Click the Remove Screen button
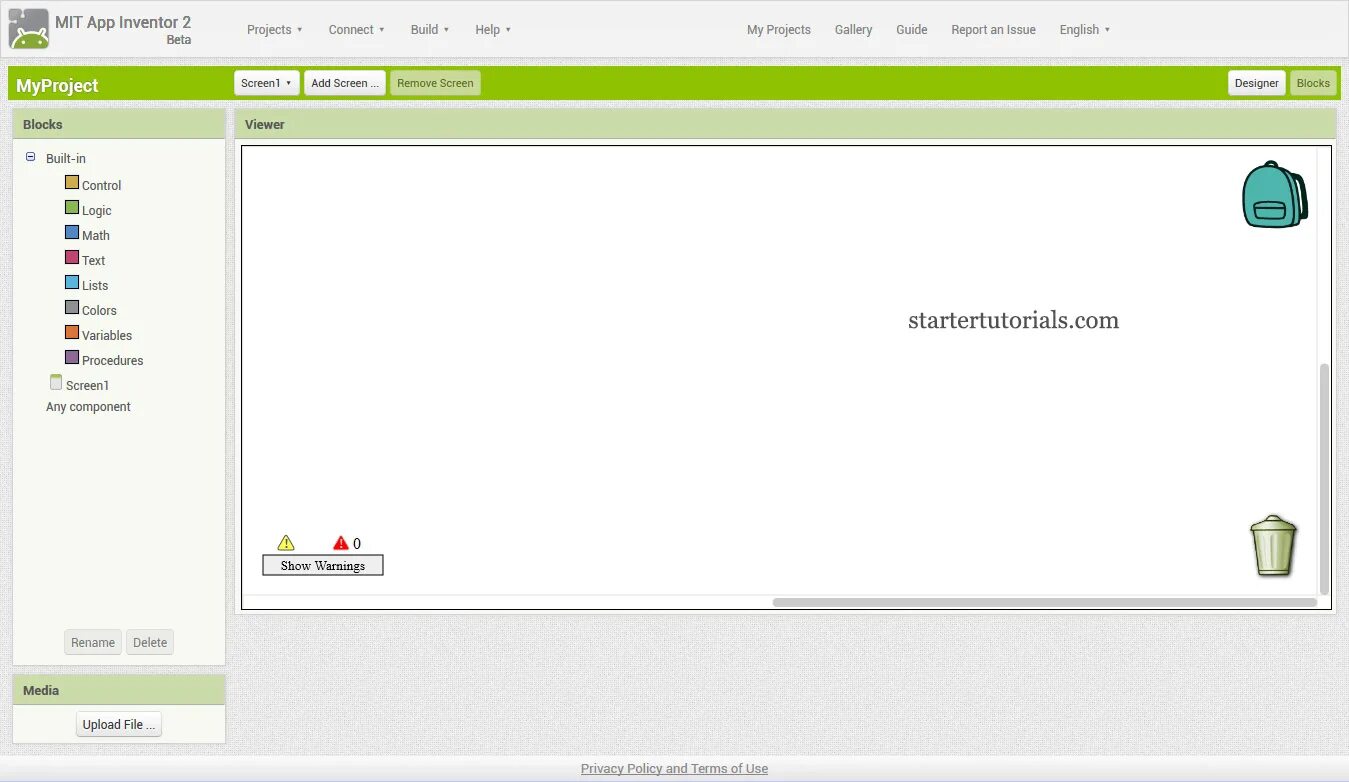 [x=435, y=83]
